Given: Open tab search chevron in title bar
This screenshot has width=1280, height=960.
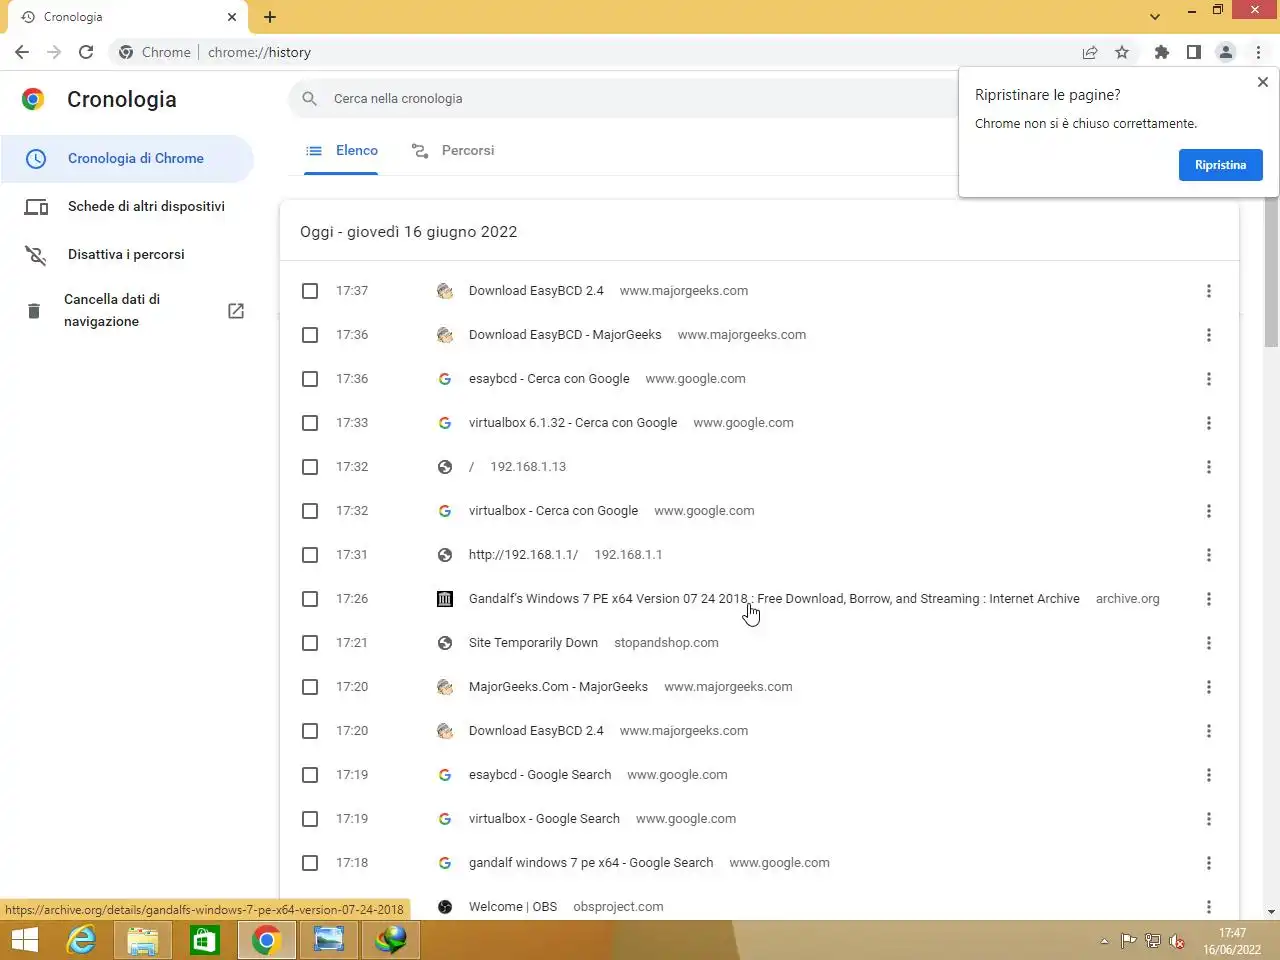Looking at the screenshot, I should tap(1155, 17).
